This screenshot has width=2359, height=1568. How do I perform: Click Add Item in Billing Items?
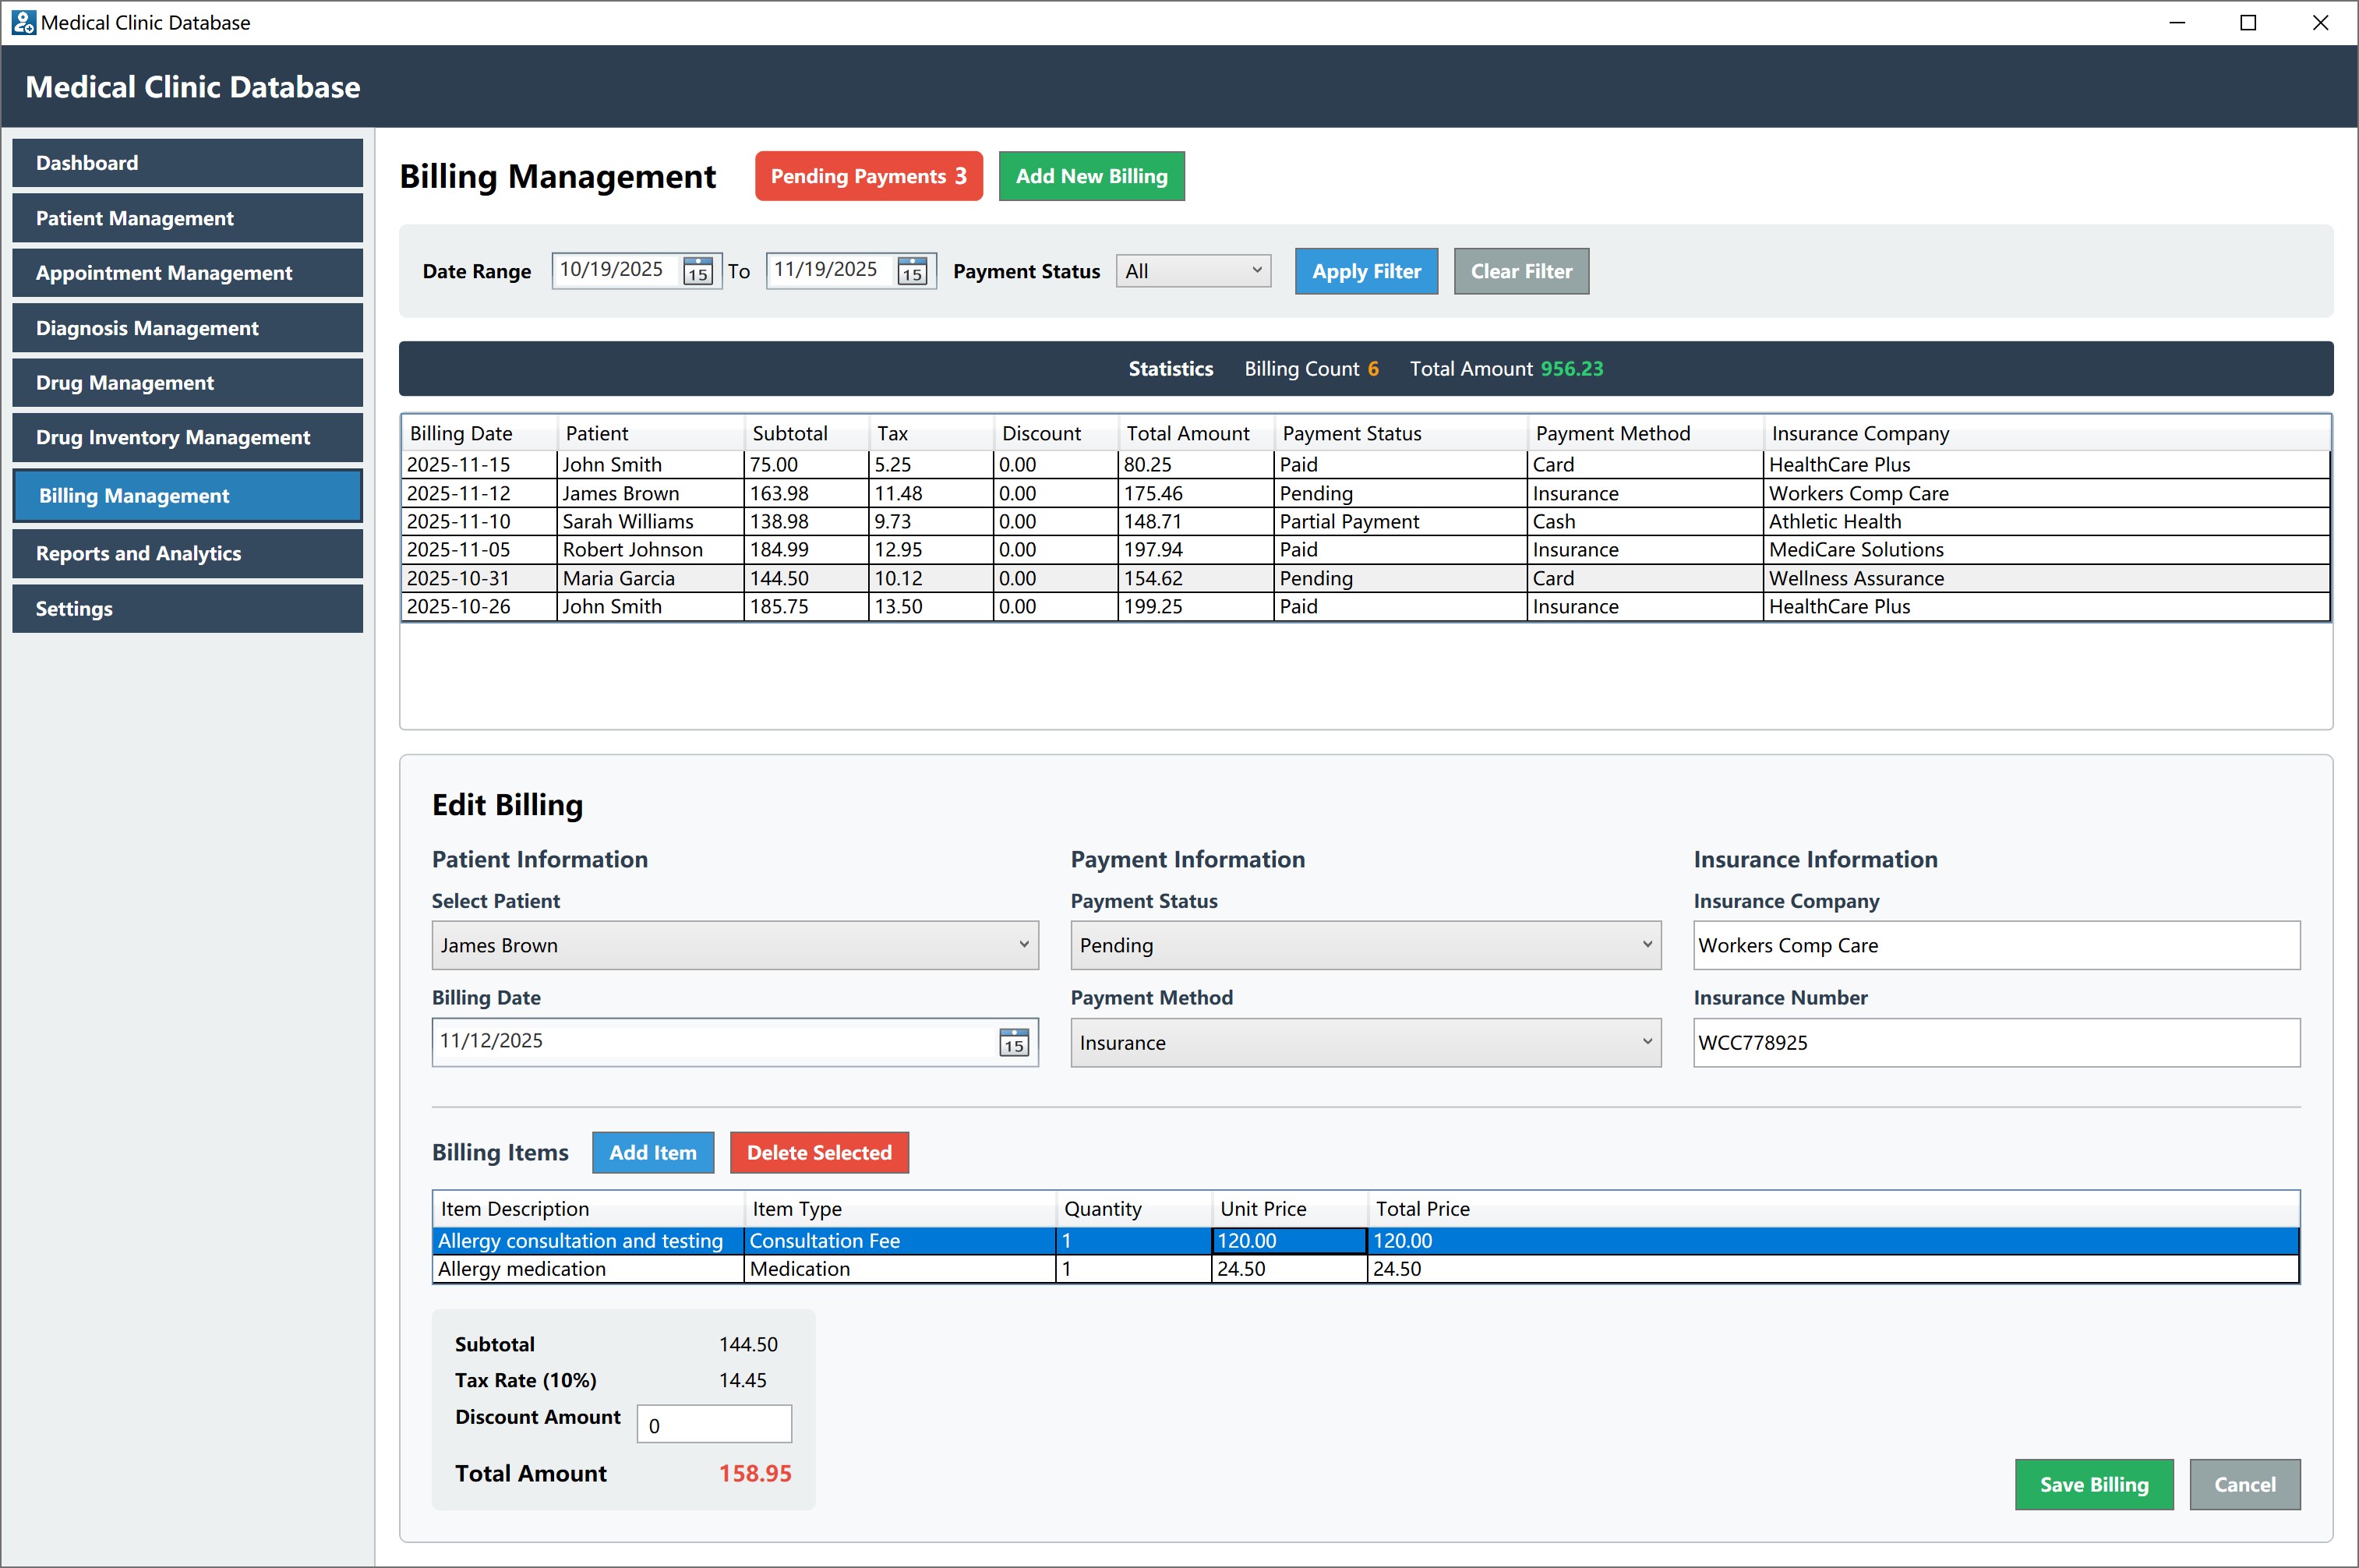[652, 1152]
